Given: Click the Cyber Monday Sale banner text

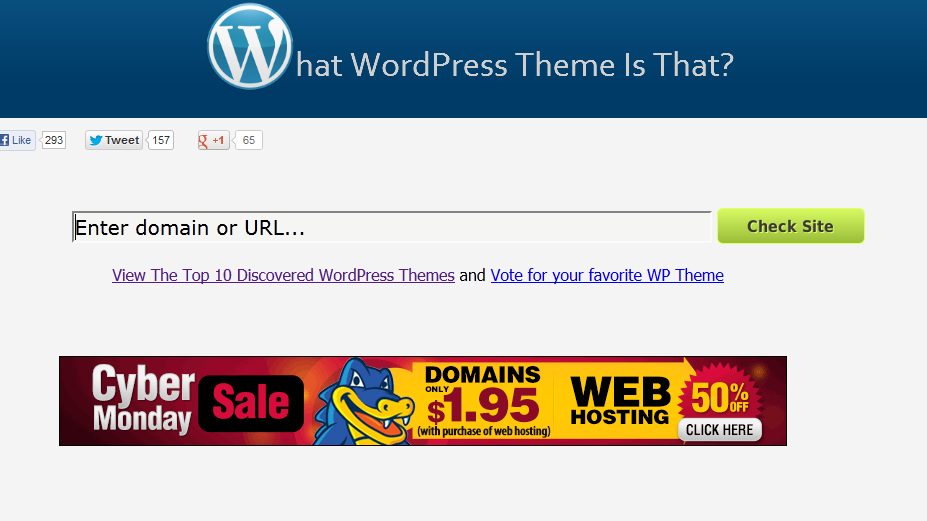Looking at the screenshot, I should (x=144, y=399).
